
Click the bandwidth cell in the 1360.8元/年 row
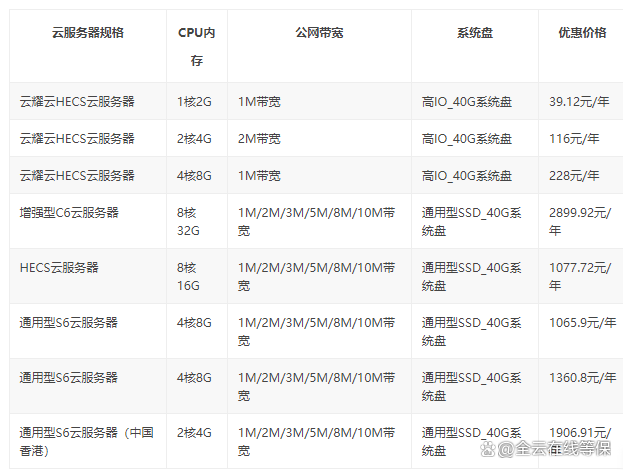click(x=317, y=386)
